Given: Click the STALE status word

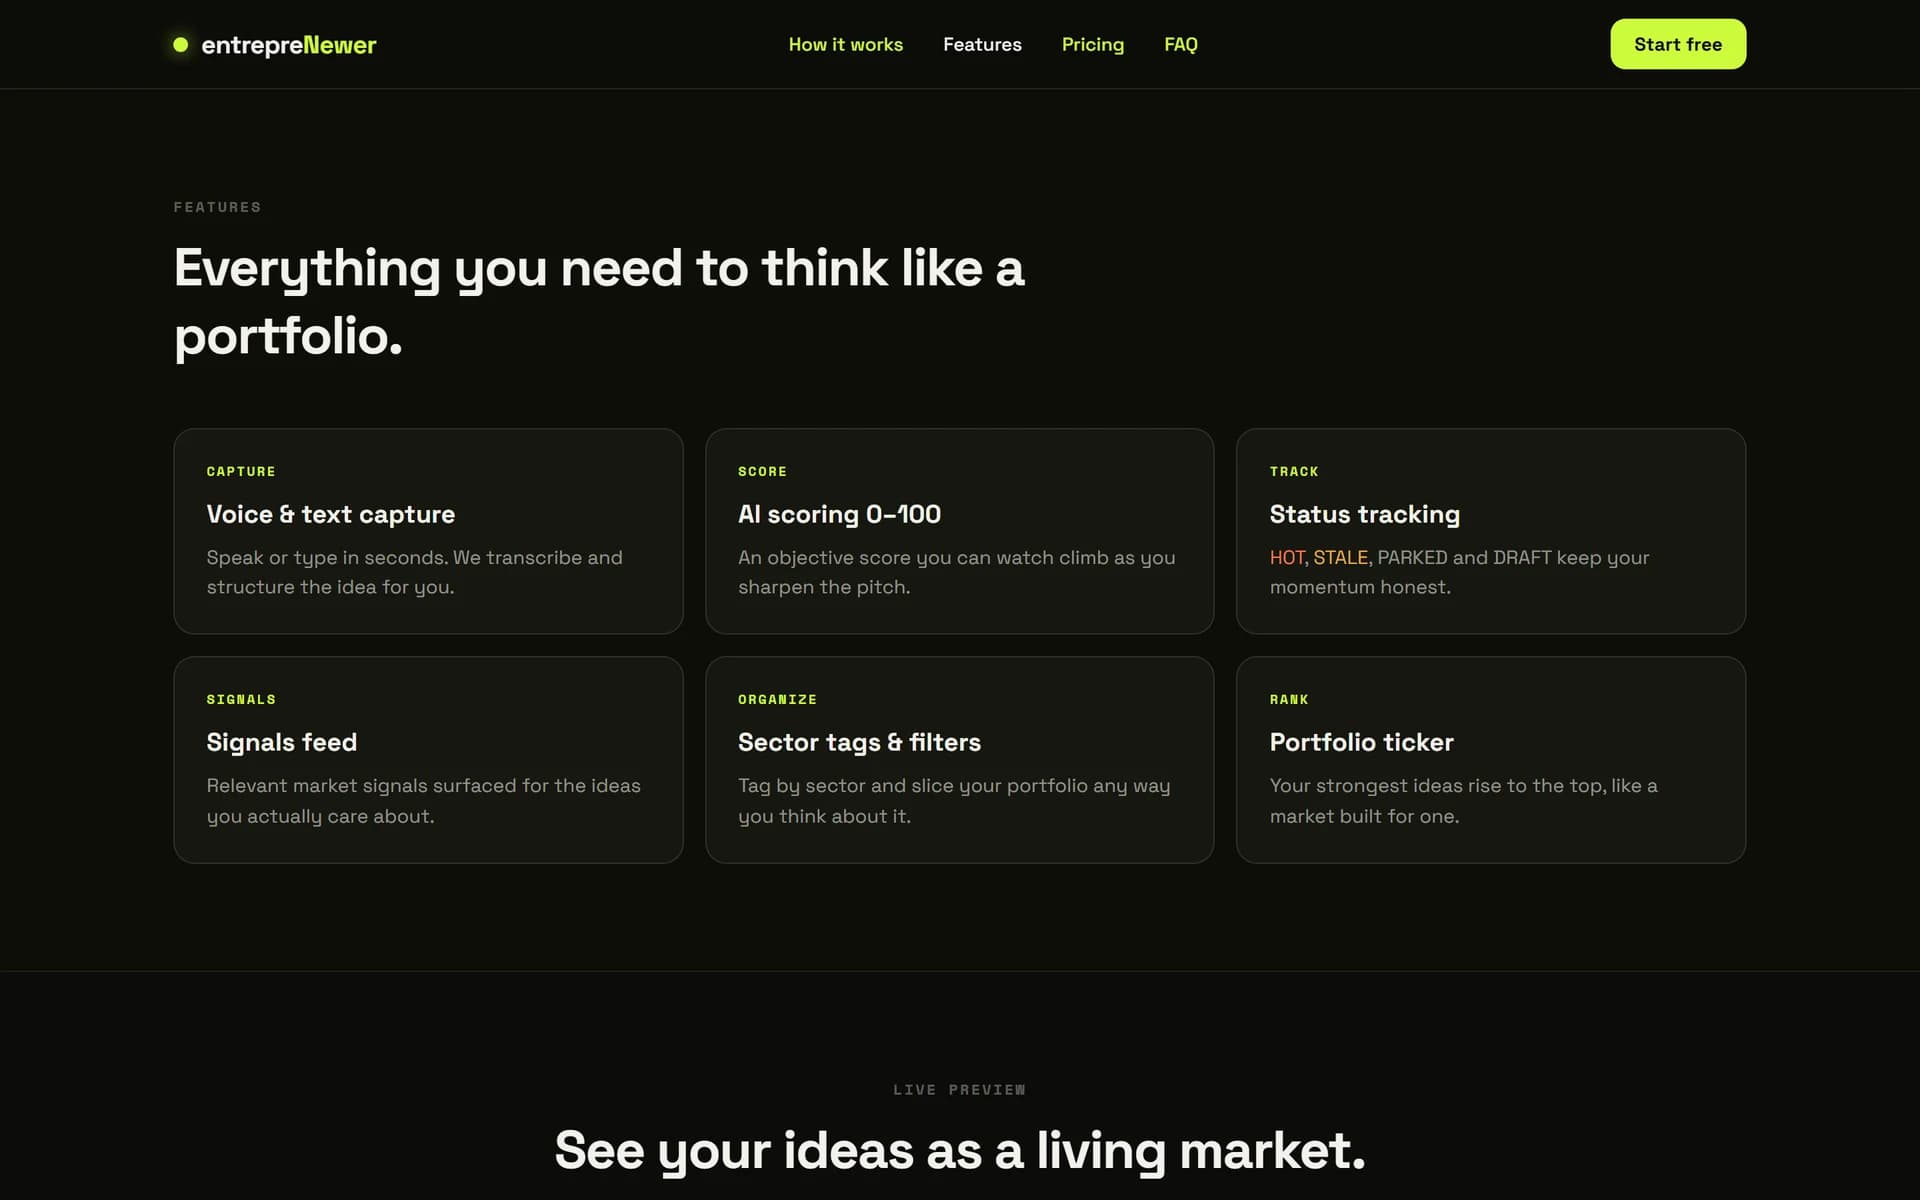Looking at the screenshot, I should pyautogui.click(x=1340, y=557).
